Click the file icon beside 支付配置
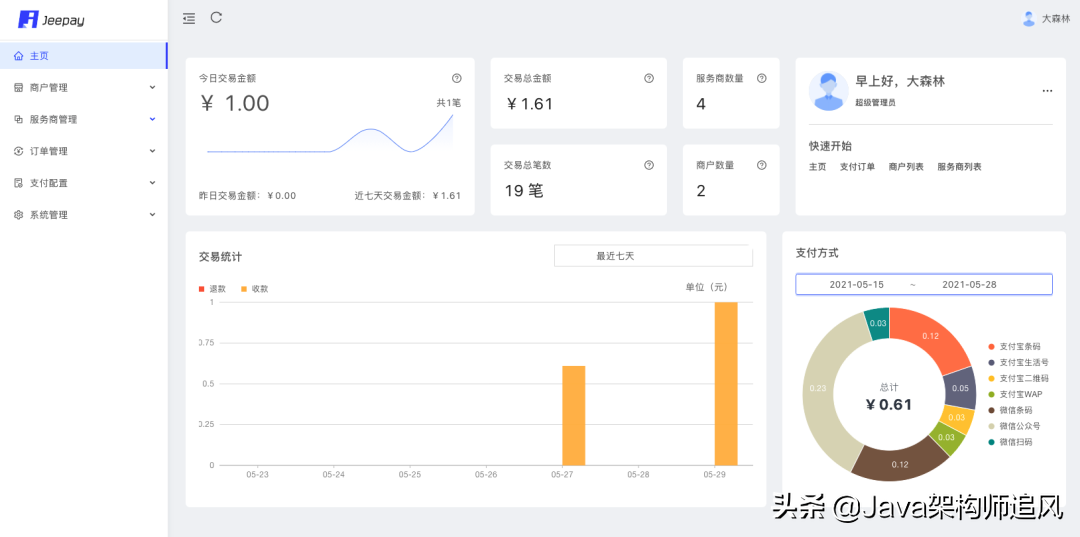The image size is (1080, 537). click(19, 183)
